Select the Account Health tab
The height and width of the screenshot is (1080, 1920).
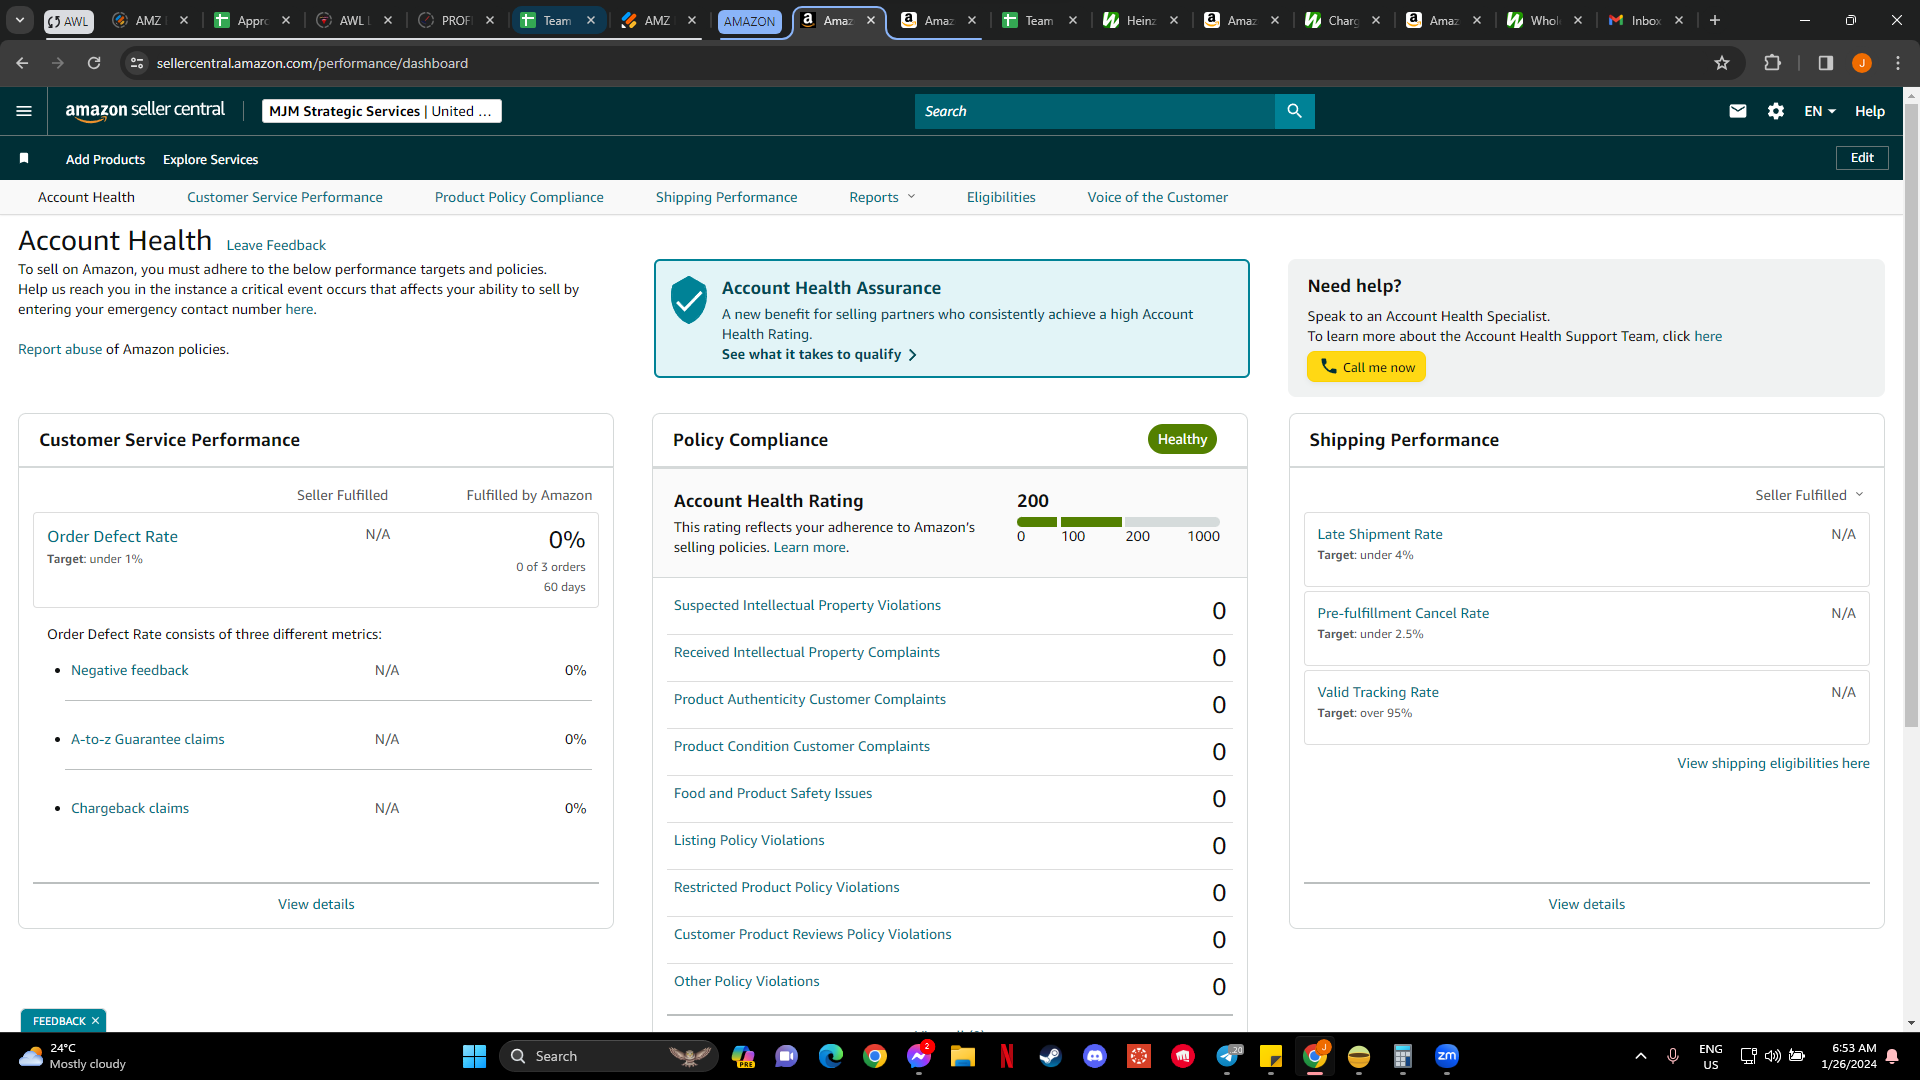pos(86,197)
